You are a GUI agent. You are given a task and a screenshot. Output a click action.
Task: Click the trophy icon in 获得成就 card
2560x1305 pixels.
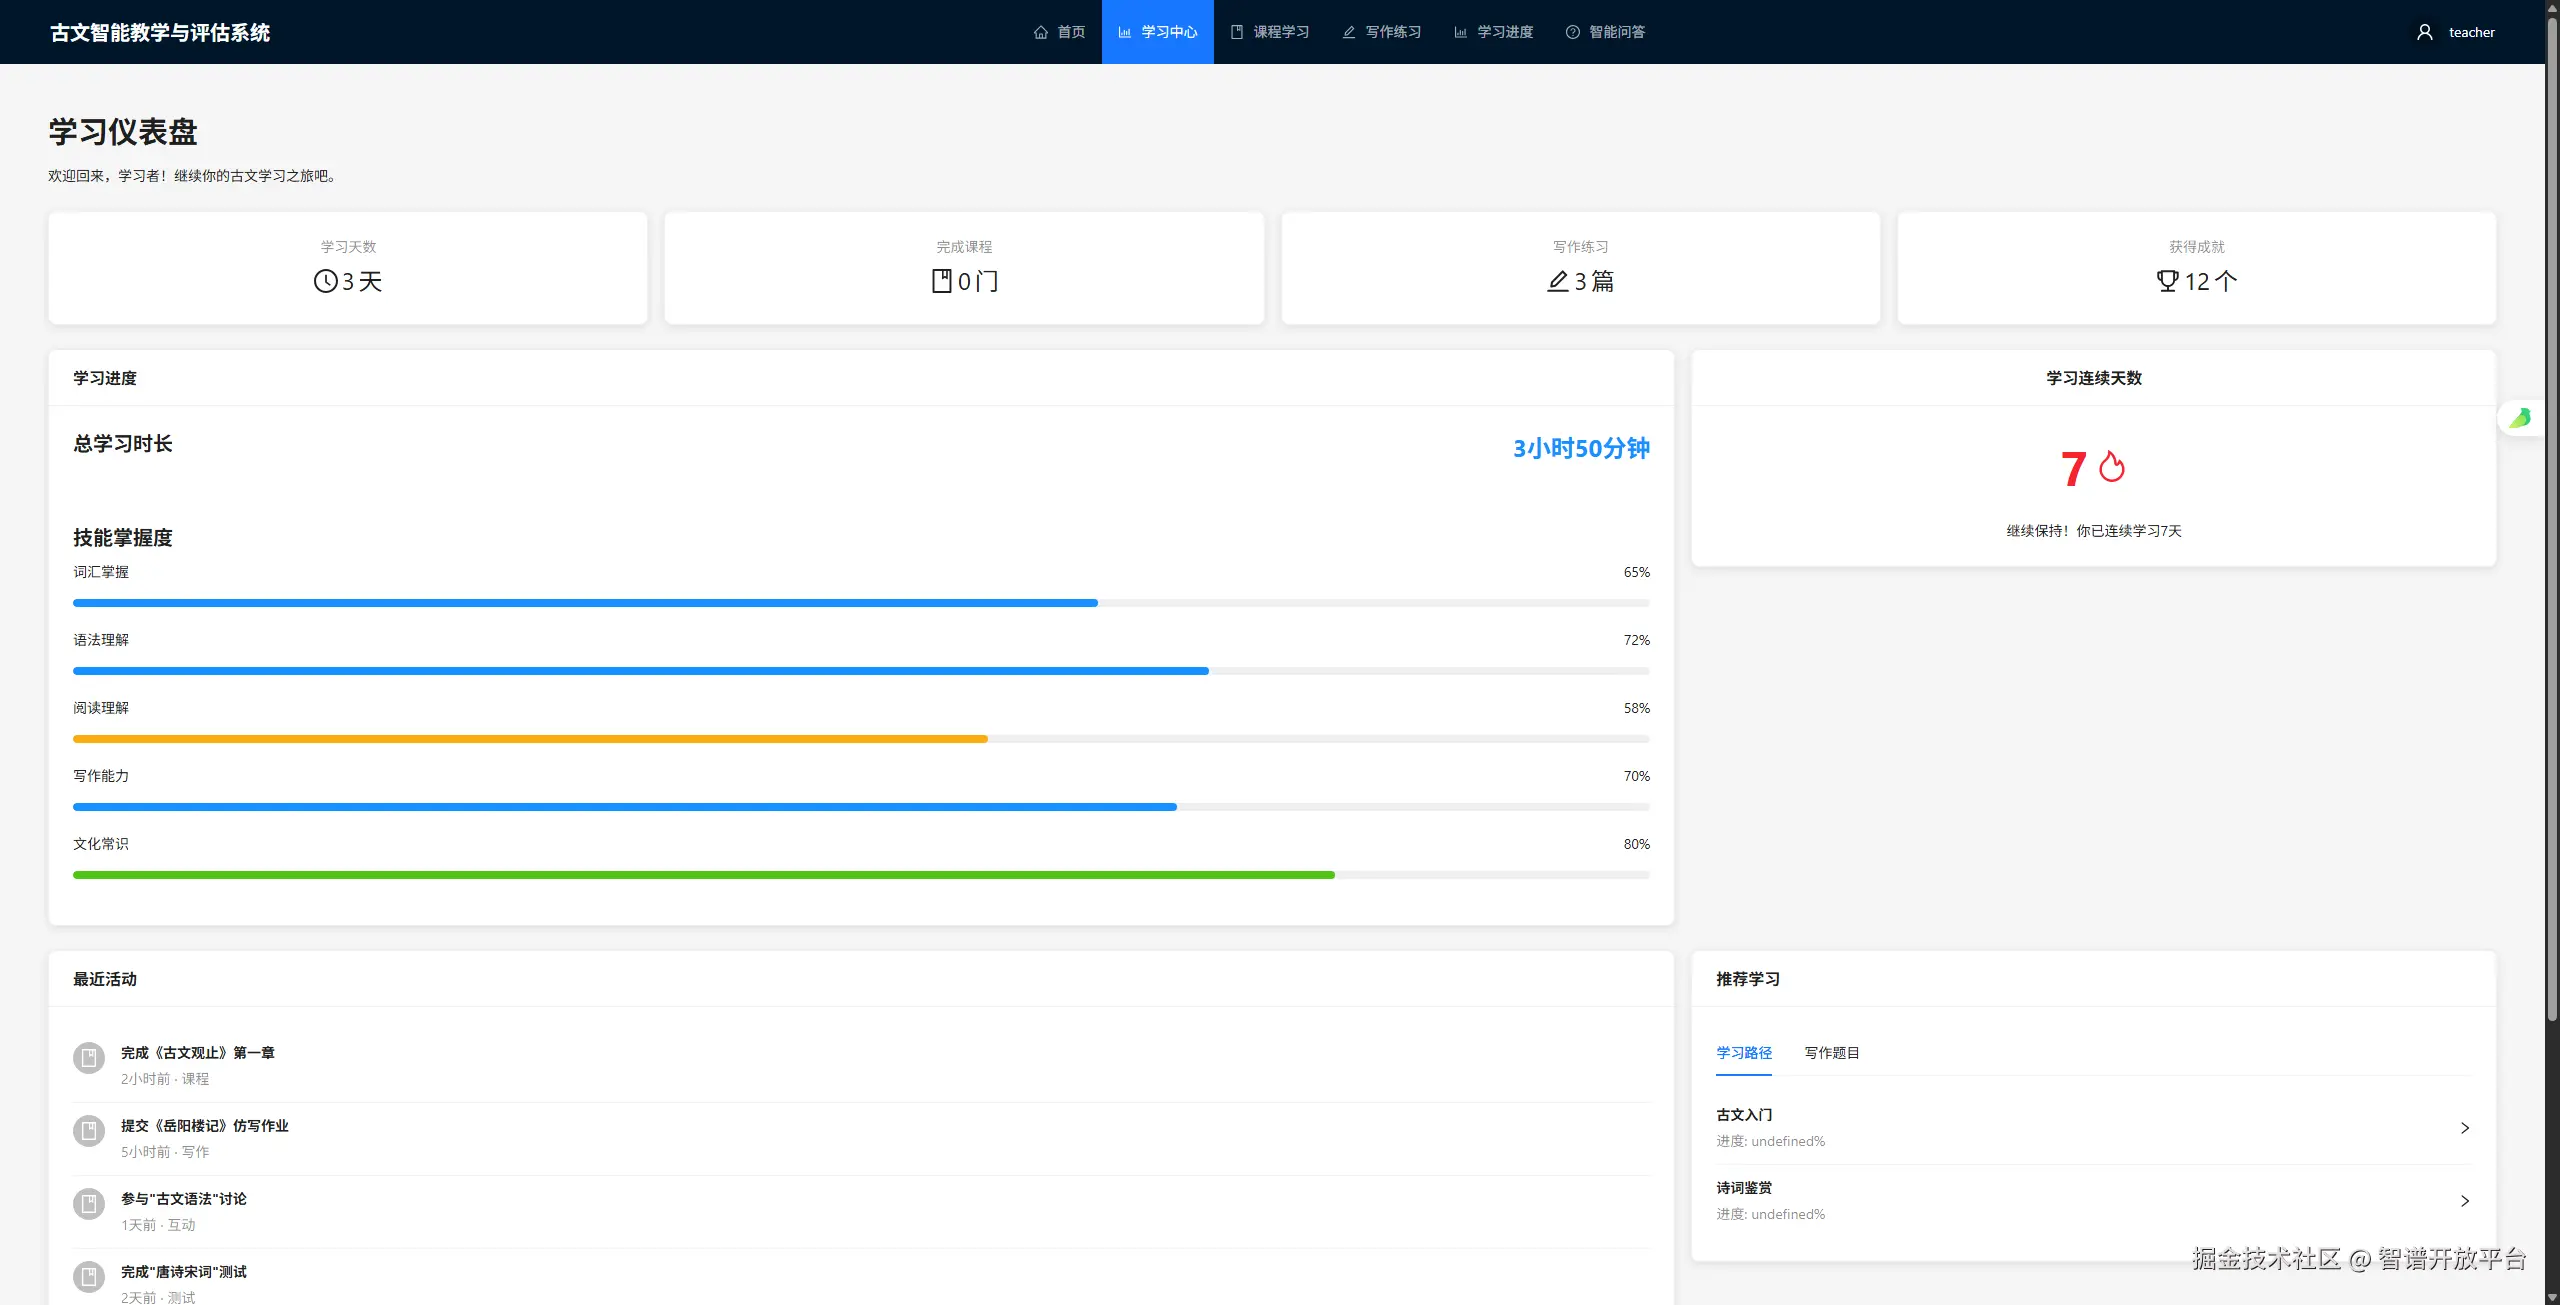pos(2166,281)
